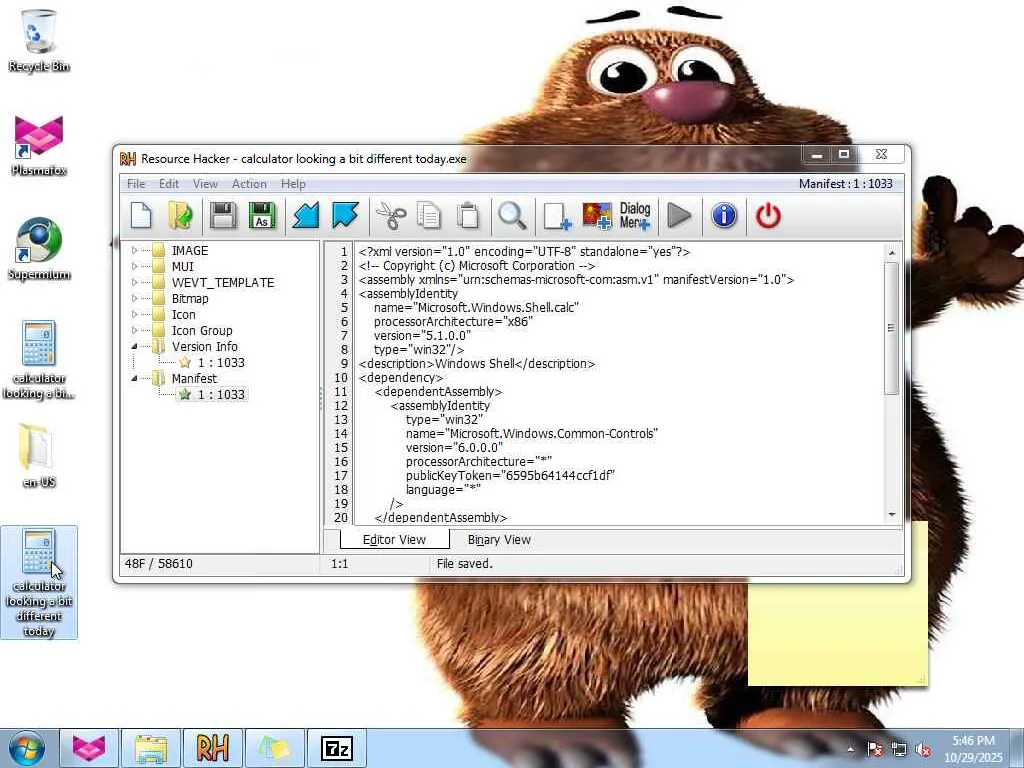
Task: Click the 'File saved.' status text
Action: pos(464,564)
